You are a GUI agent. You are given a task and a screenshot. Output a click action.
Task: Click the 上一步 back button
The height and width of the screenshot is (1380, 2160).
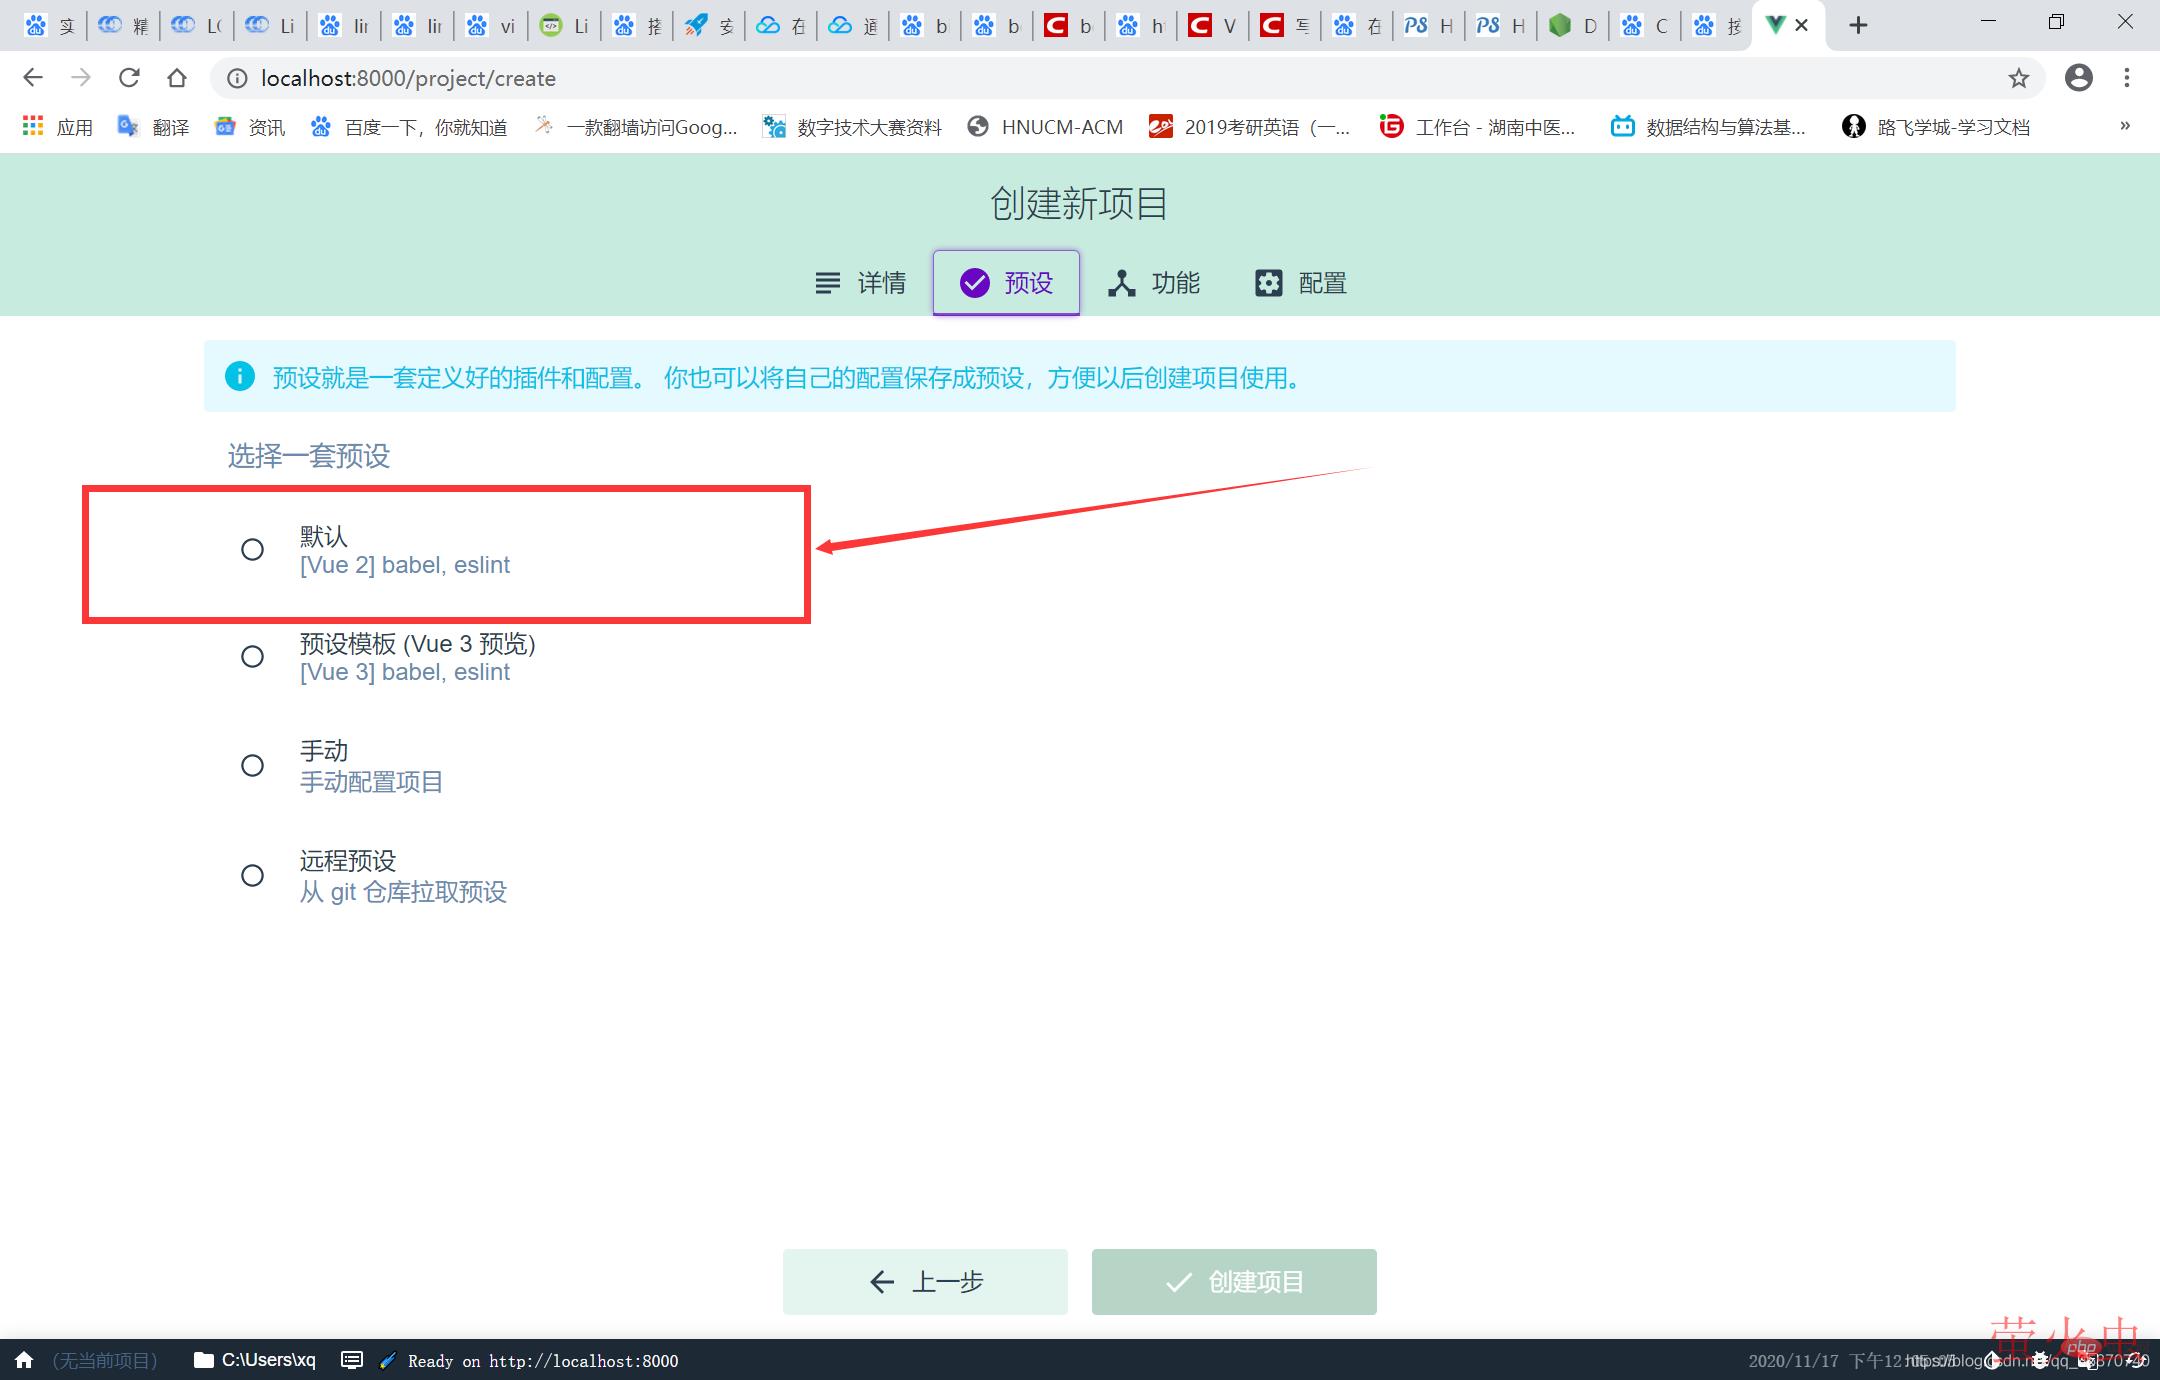(x=925, y=1281)
